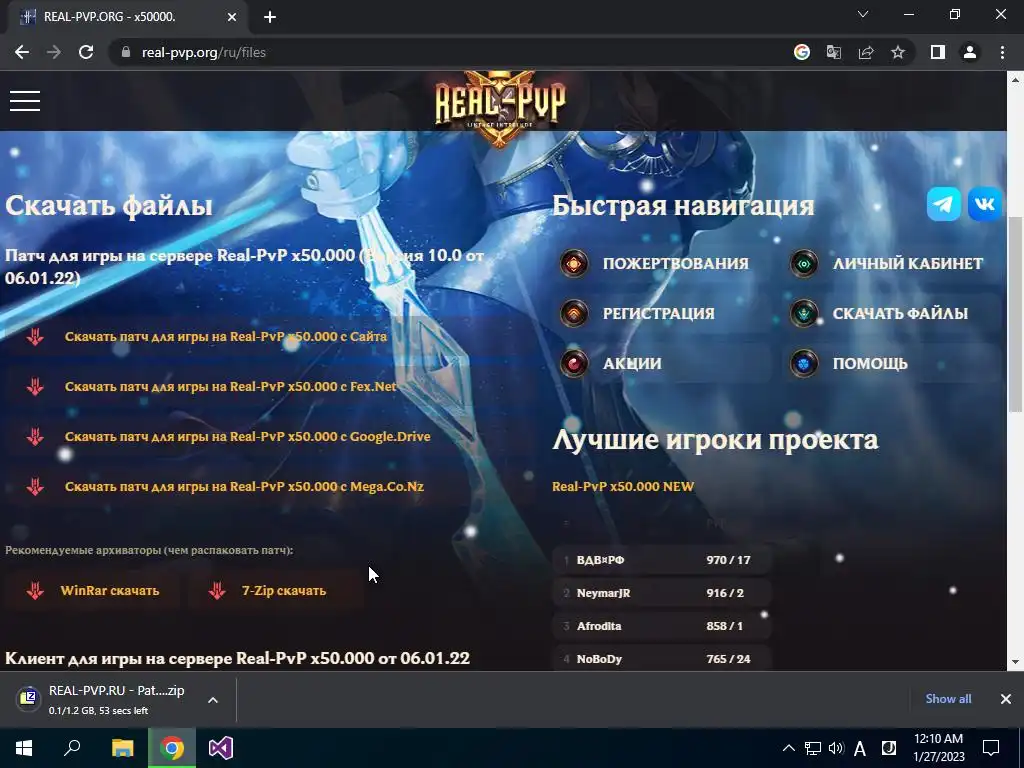Open File Explorer from taskbar
Viewport: 1024px width, 768px height.
(122, 748)
